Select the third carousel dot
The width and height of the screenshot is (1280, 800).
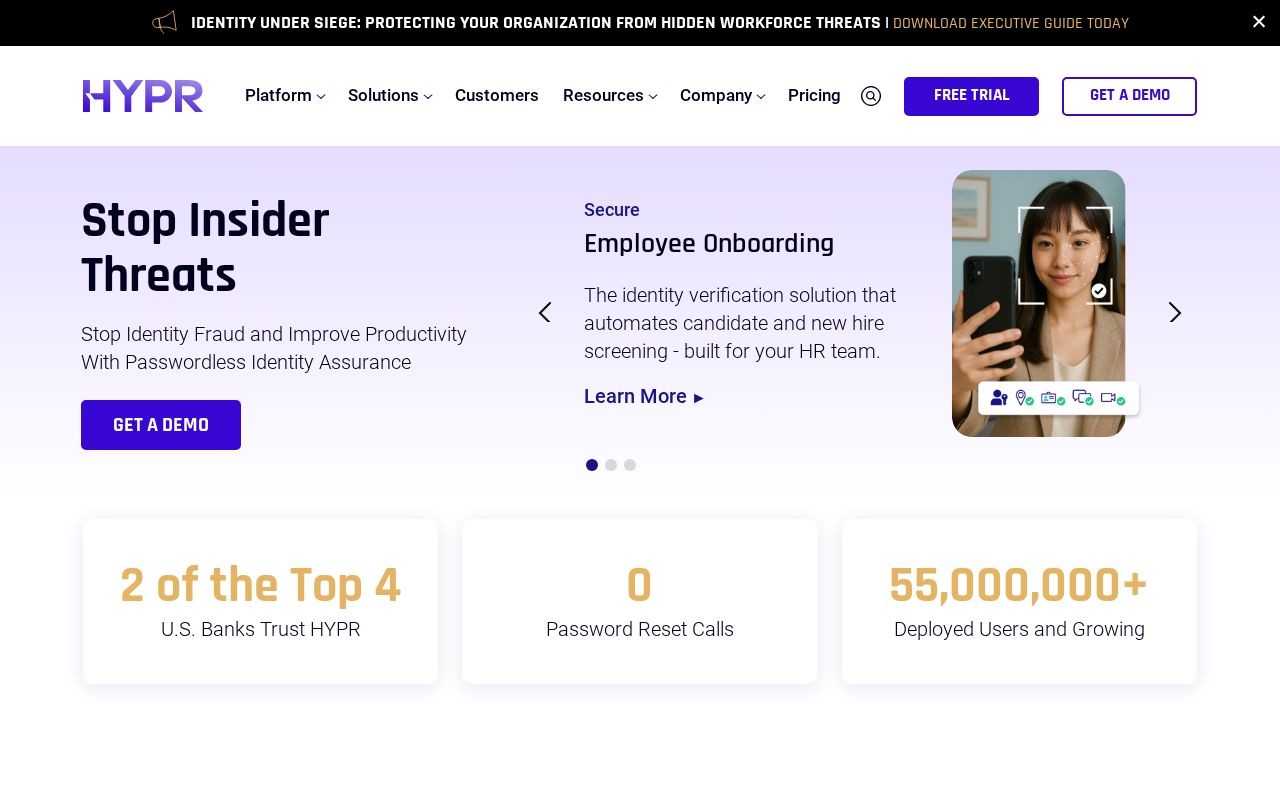click(630, 465)
